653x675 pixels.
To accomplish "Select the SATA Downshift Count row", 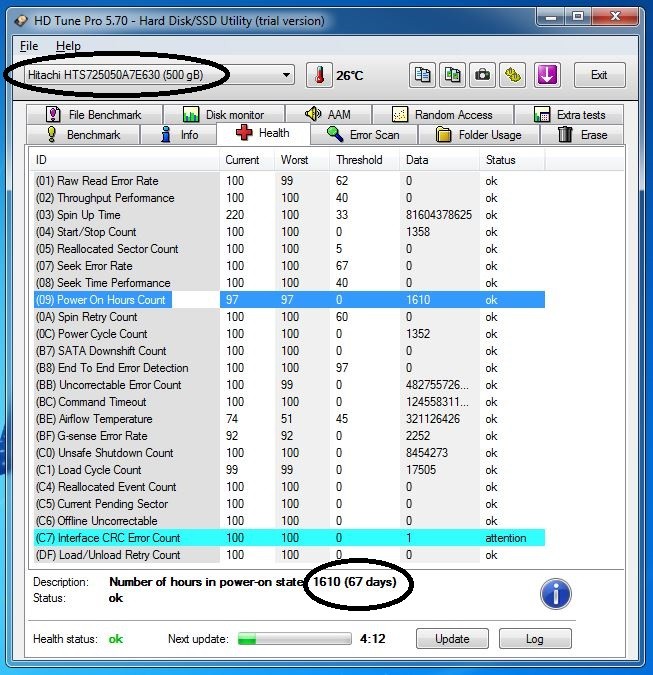I will click(x=289, y=351).
